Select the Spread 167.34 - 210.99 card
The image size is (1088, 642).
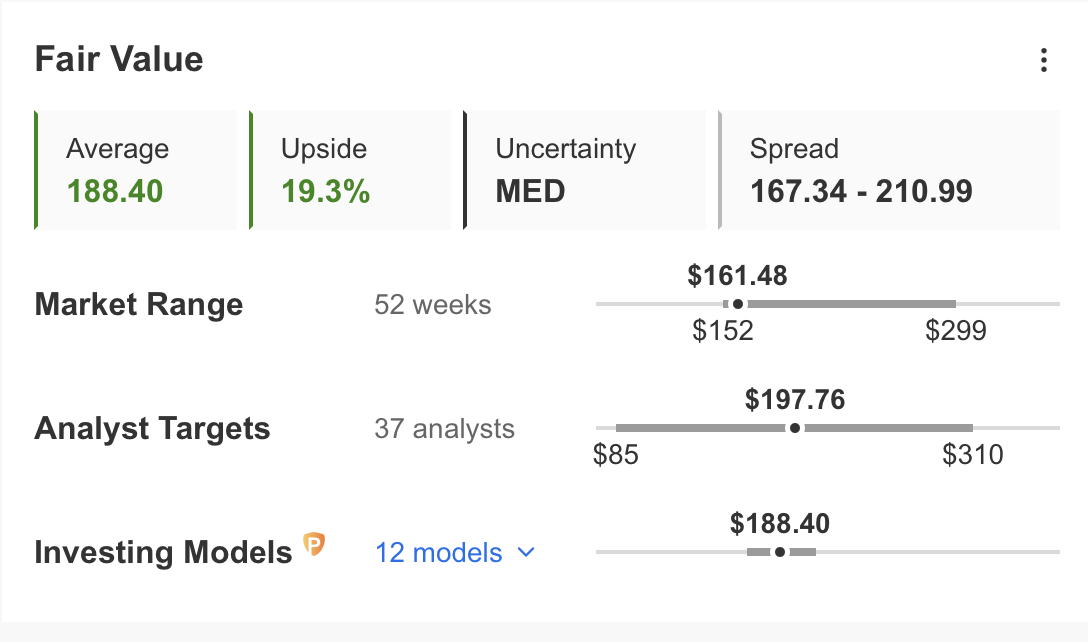click(888, 170)
